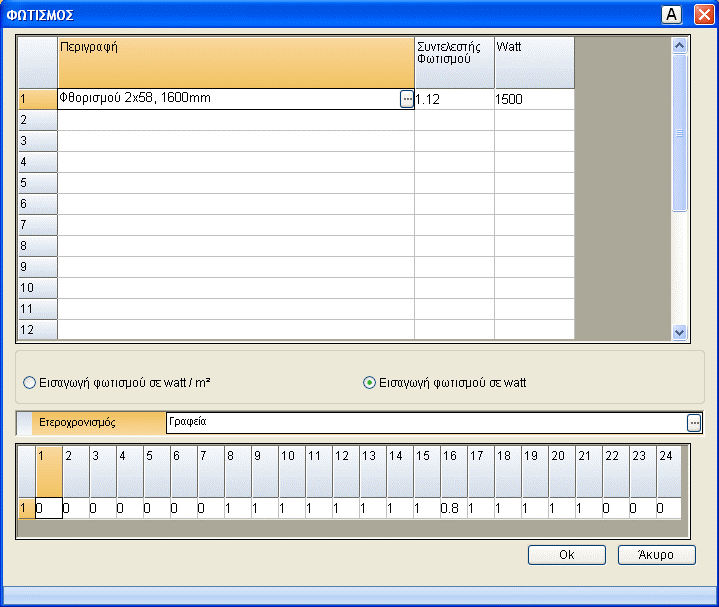Click the coefficient cell in row 10
The image size is (719, 607).
coord(454,288)
